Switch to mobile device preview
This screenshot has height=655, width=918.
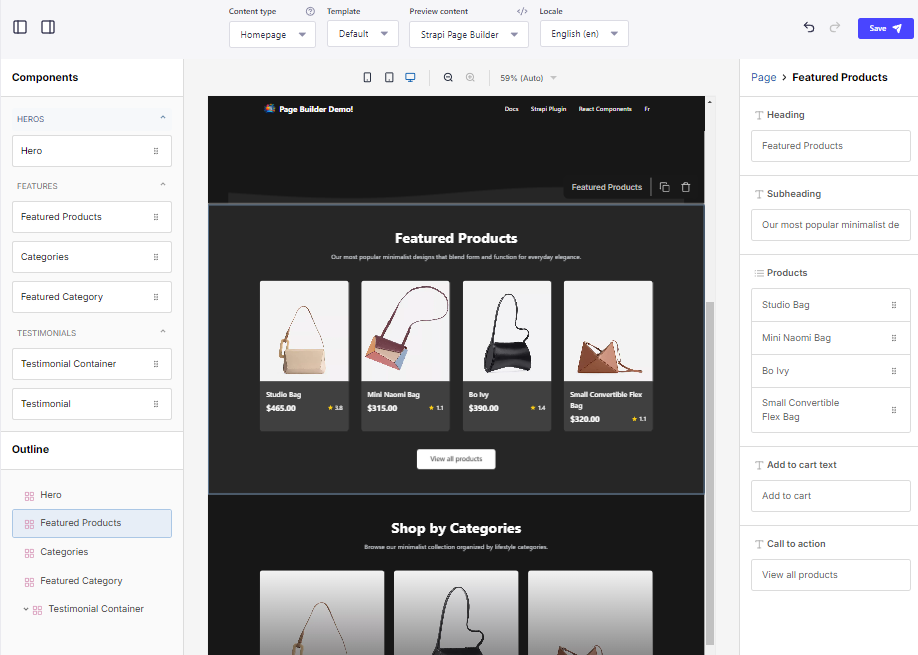[367, 77]
